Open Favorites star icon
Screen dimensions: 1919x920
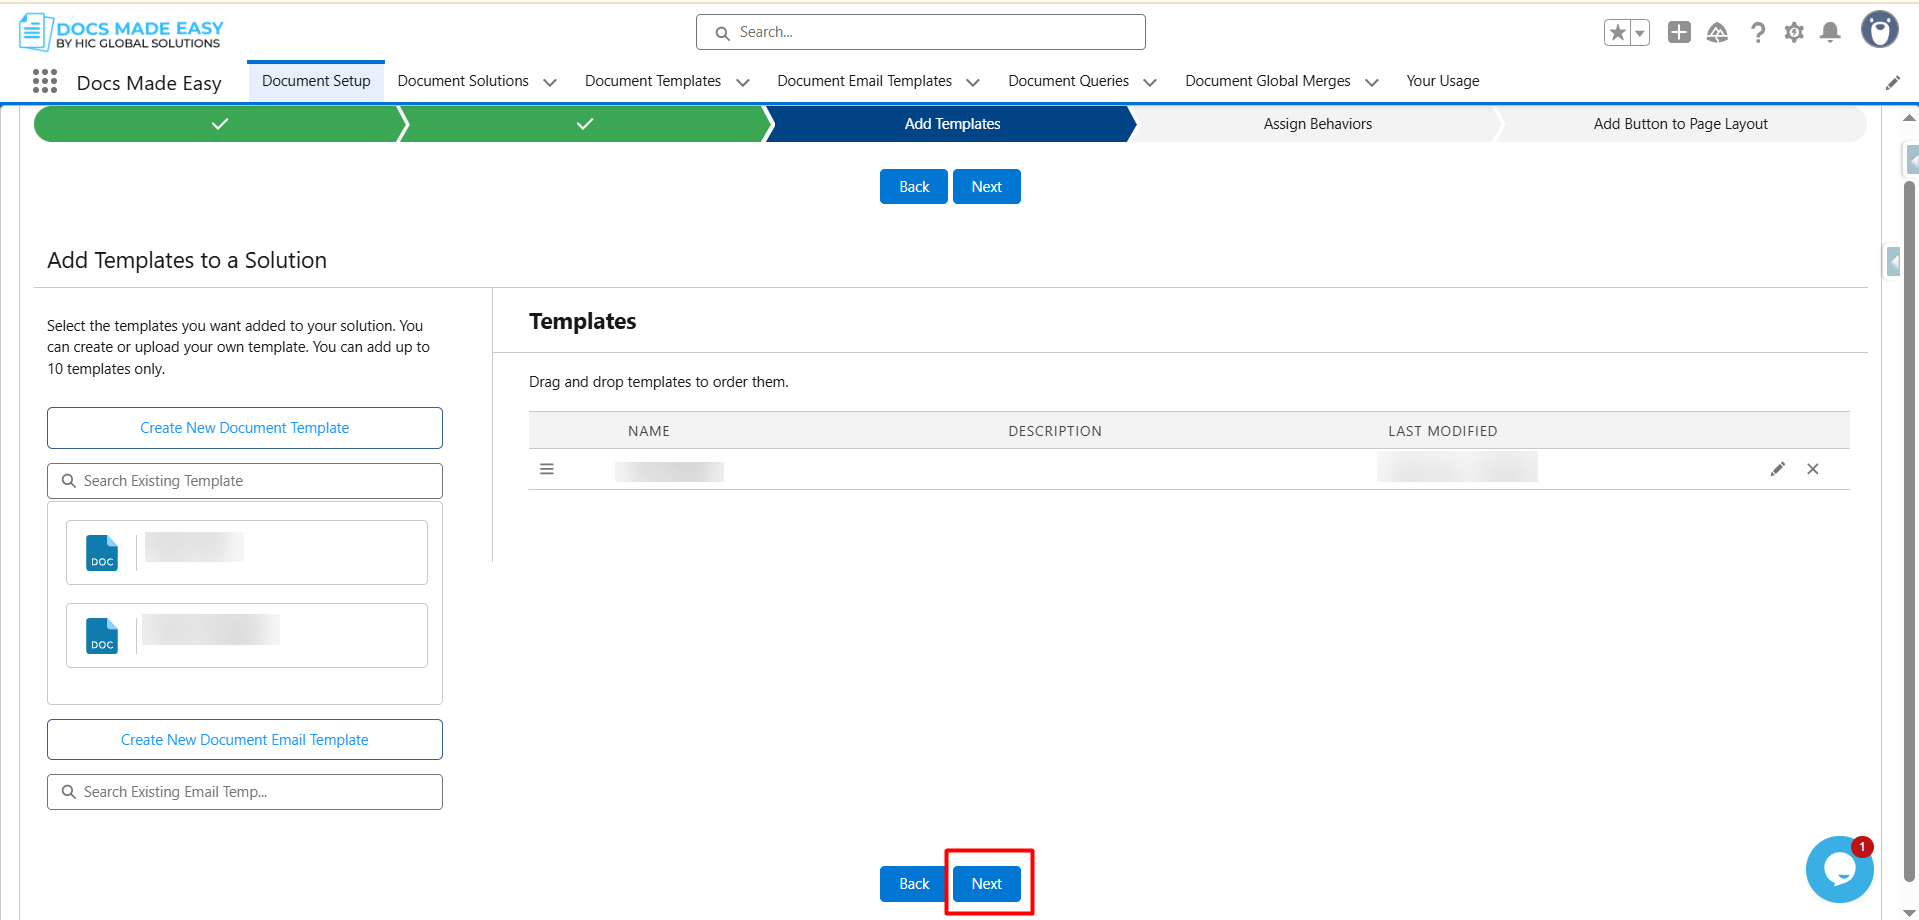1617,33
